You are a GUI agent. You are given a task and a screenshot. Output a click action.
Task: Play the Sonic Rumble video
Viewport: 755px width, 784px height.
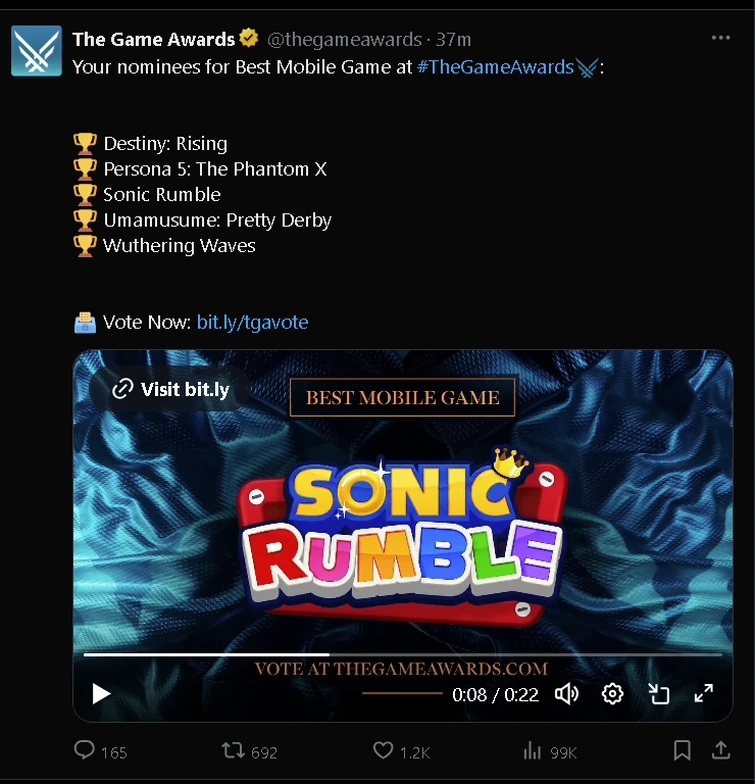click(x=101, y=693)
